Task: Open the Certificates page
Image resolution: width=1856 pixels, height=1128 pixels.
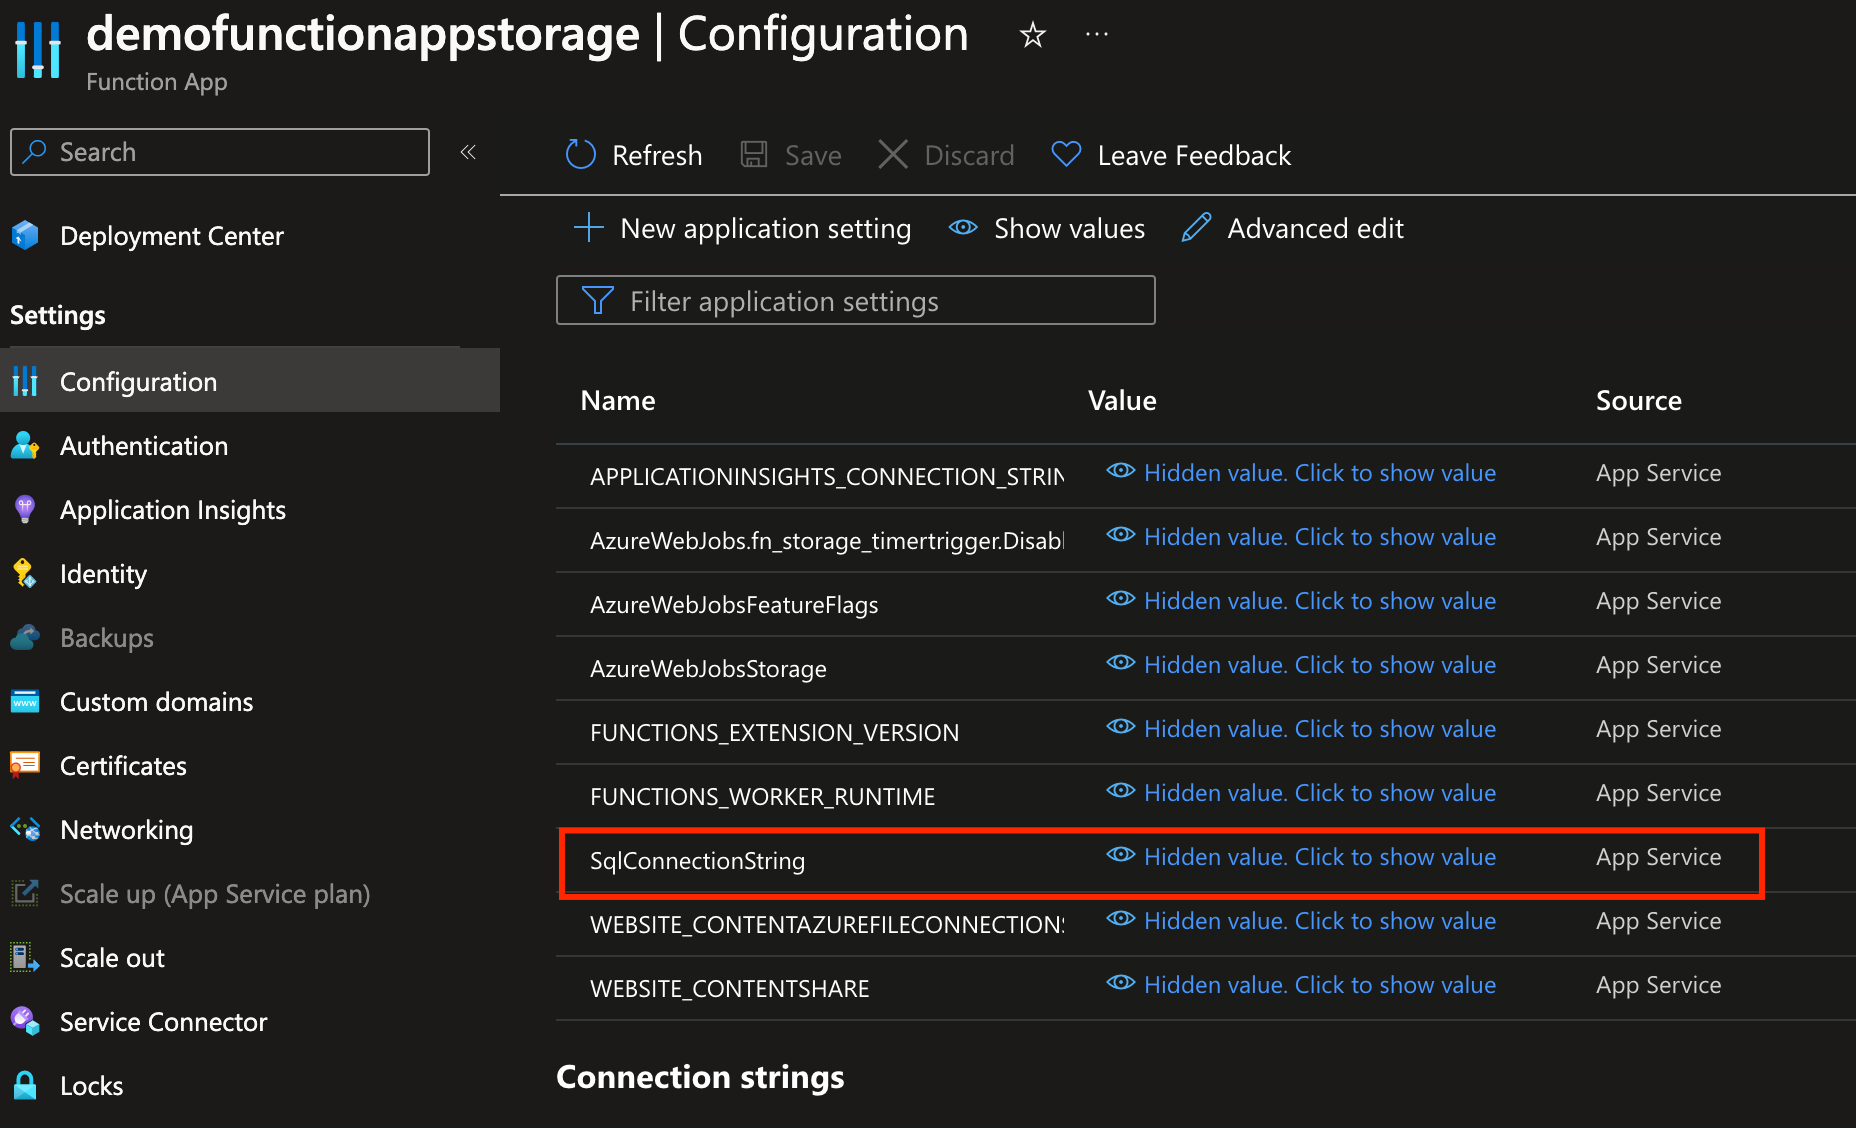Action: click(123, 766)
